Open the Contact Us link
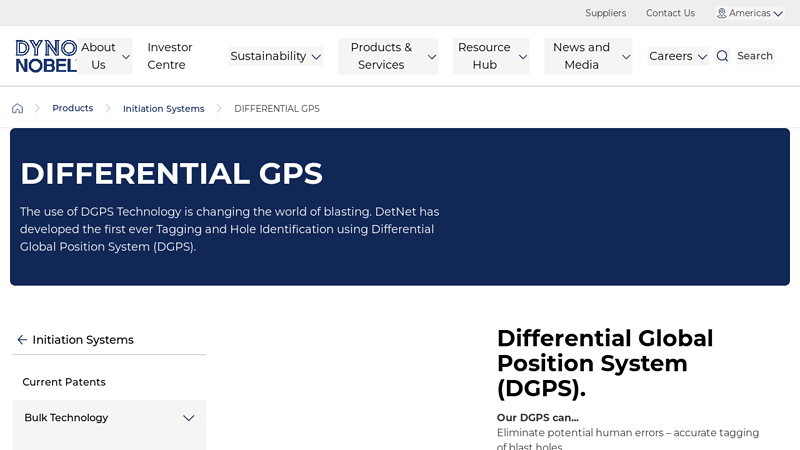 670,13
